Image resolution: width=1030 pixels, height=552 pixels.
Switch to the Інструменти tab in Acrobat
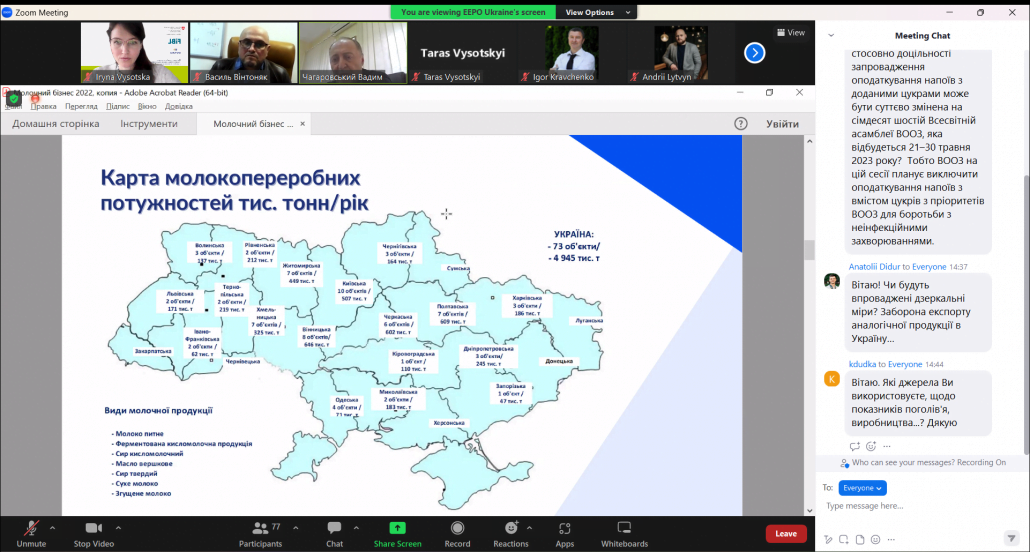[x=149, y=124]
